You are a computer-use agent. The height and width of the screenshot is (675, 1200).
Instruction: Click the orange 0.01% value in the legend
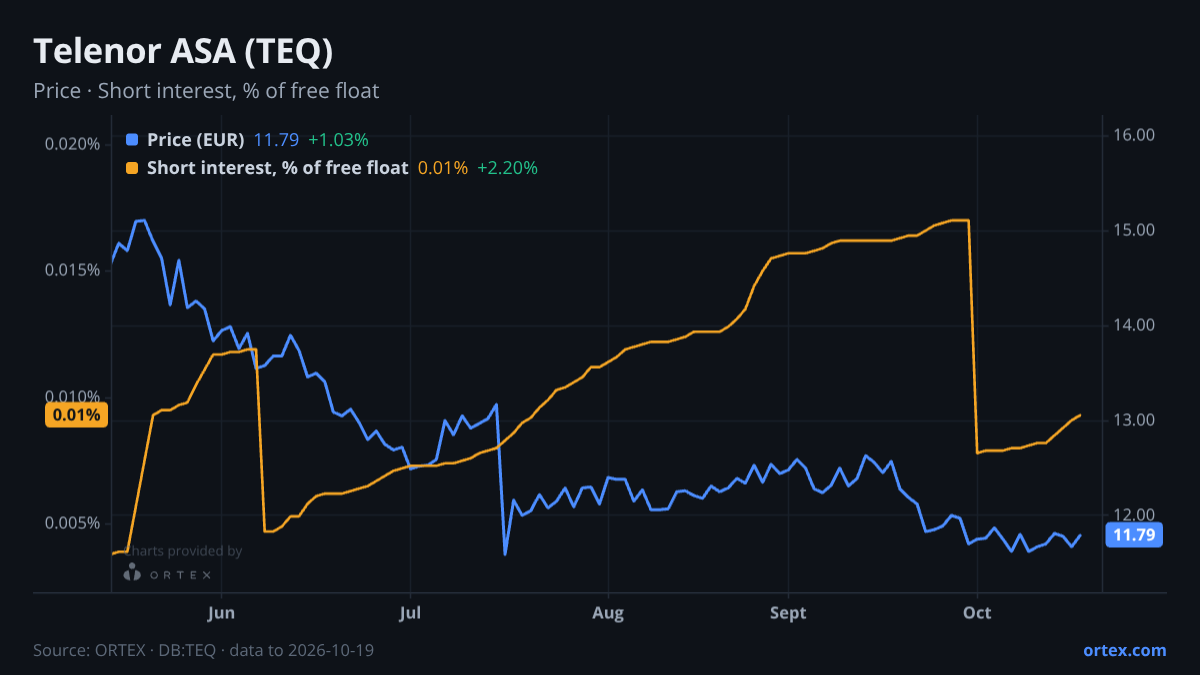[x=443, y=168]
